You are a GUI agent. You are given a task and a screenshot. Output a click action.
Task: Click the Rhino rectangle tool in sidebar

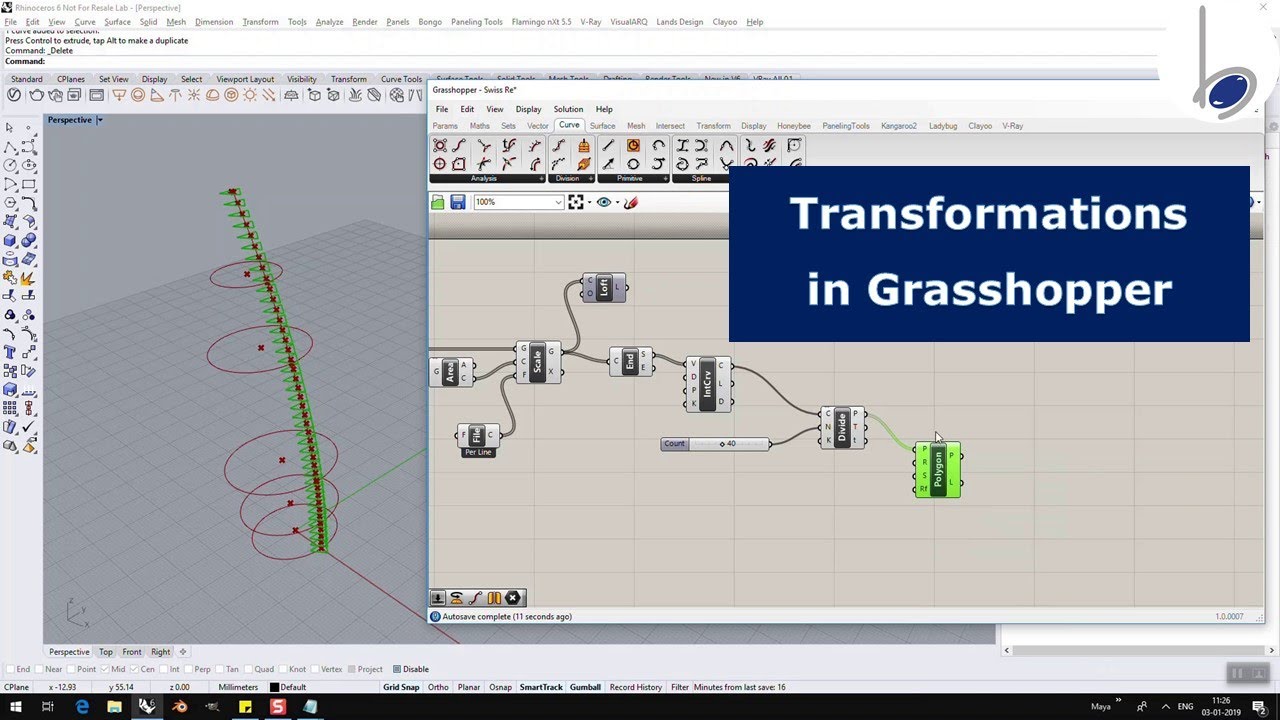(x=29, y=184)
